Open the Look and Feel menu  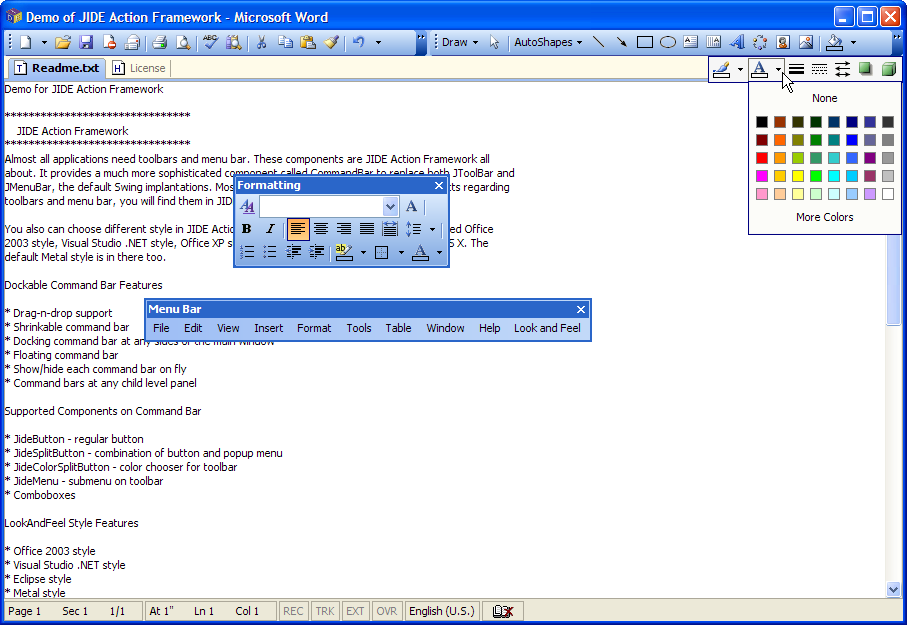click(x=547, y=328)
